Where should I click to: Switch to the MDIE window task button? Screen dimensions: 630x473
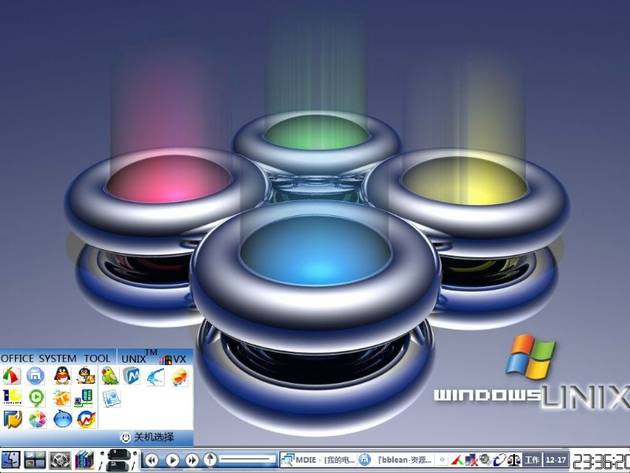coord(318,459)
